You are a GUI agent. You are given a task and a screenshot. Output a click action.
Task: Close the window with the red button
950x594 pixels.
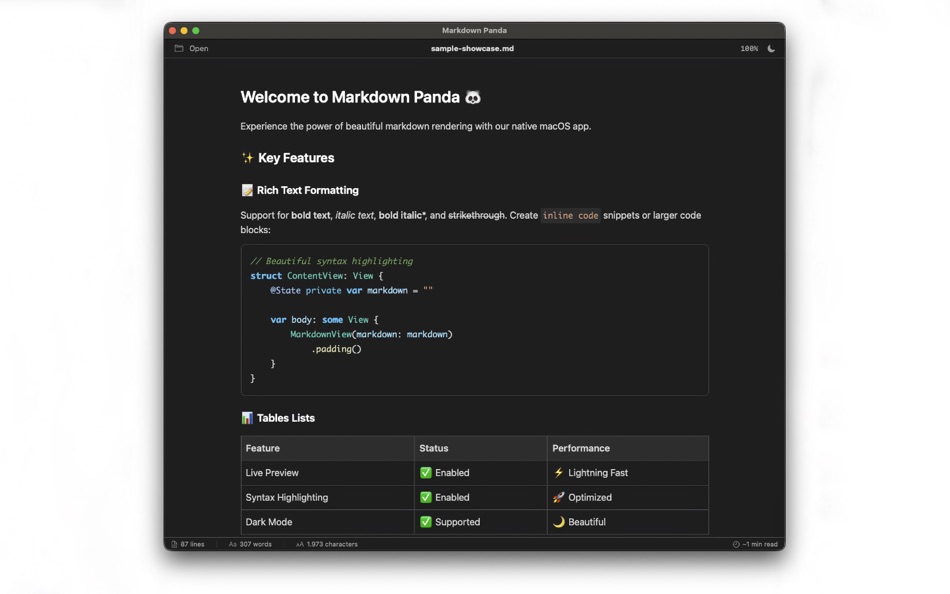(x=173, y=30)
